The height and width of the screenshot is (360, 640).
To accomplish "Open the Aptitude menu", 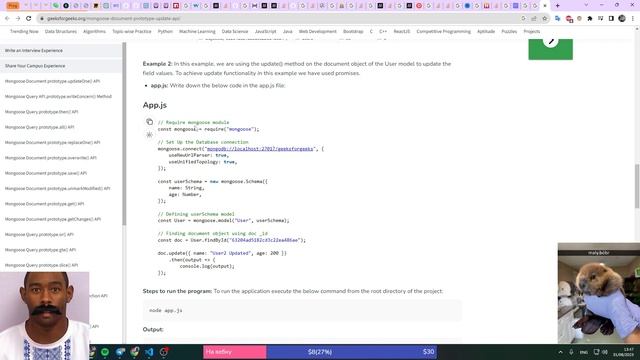I will pyautogui.click(x=486, y=31).
